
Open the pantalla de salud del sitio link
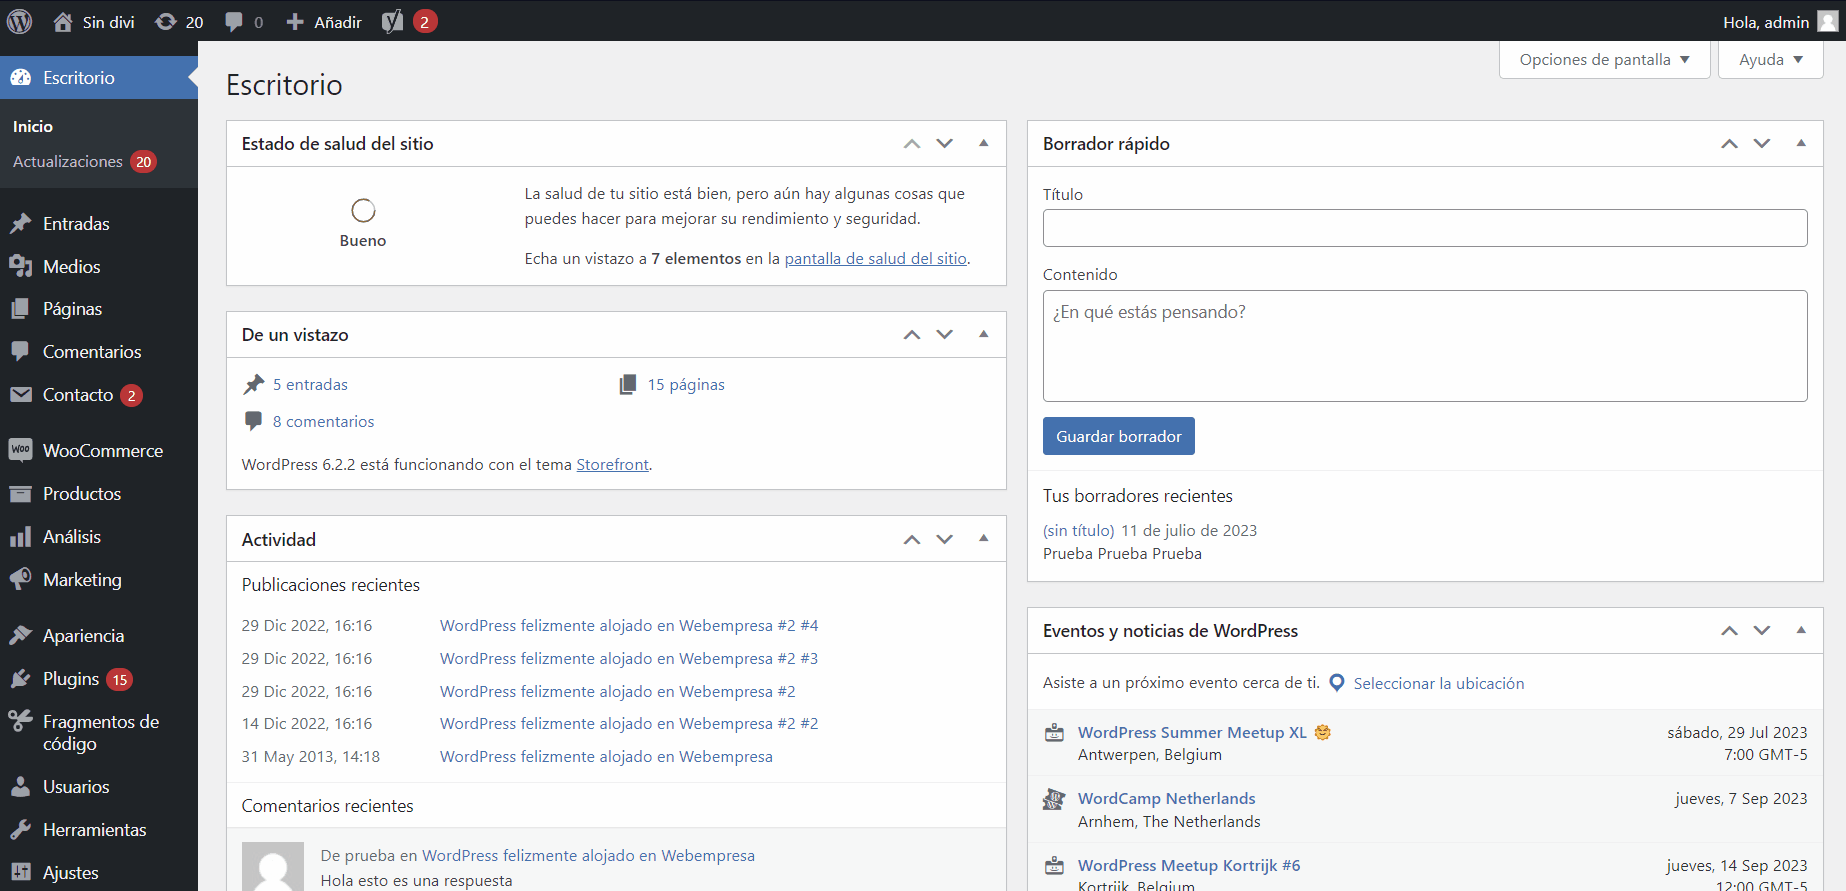click(x=875, y=259)
